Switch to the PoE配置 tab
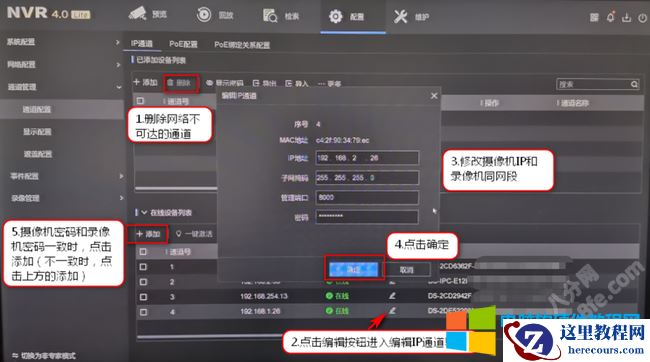 183,44
